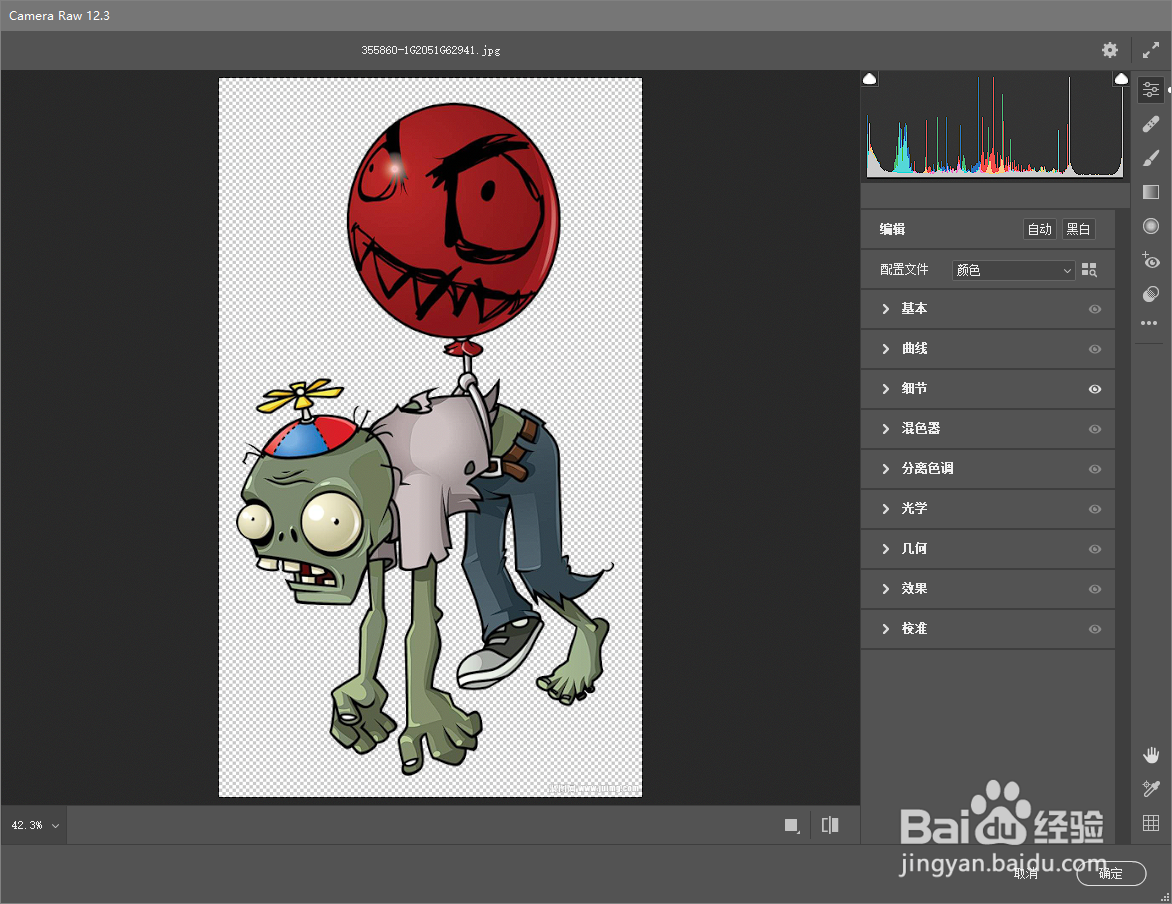Open the 配置文件 颜色 profile dropdown
The image size is (1172, 904).
[x=1014, y=270]
